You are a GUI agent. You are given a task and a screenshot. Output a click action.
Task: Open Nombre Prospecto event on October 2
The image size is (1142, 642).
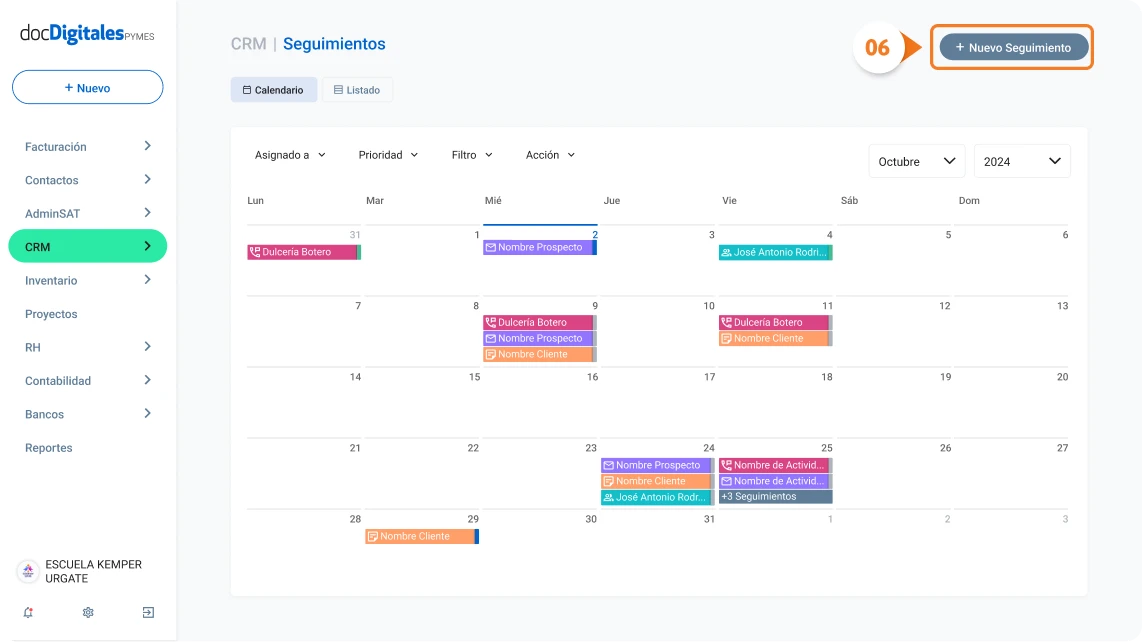(x=540, y=248)
